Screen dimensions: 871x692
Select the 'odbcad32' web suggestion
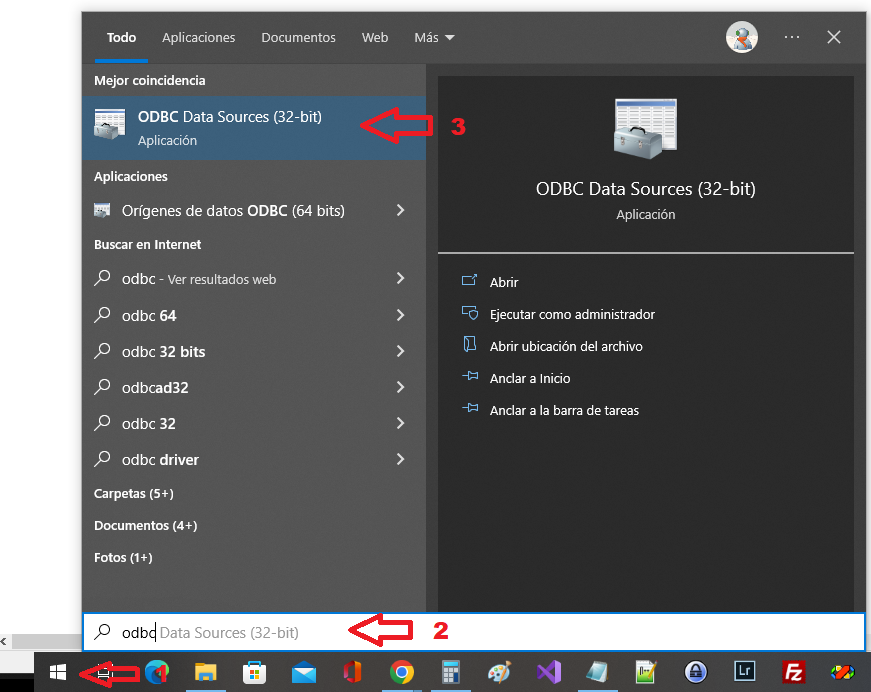point(233,388)
